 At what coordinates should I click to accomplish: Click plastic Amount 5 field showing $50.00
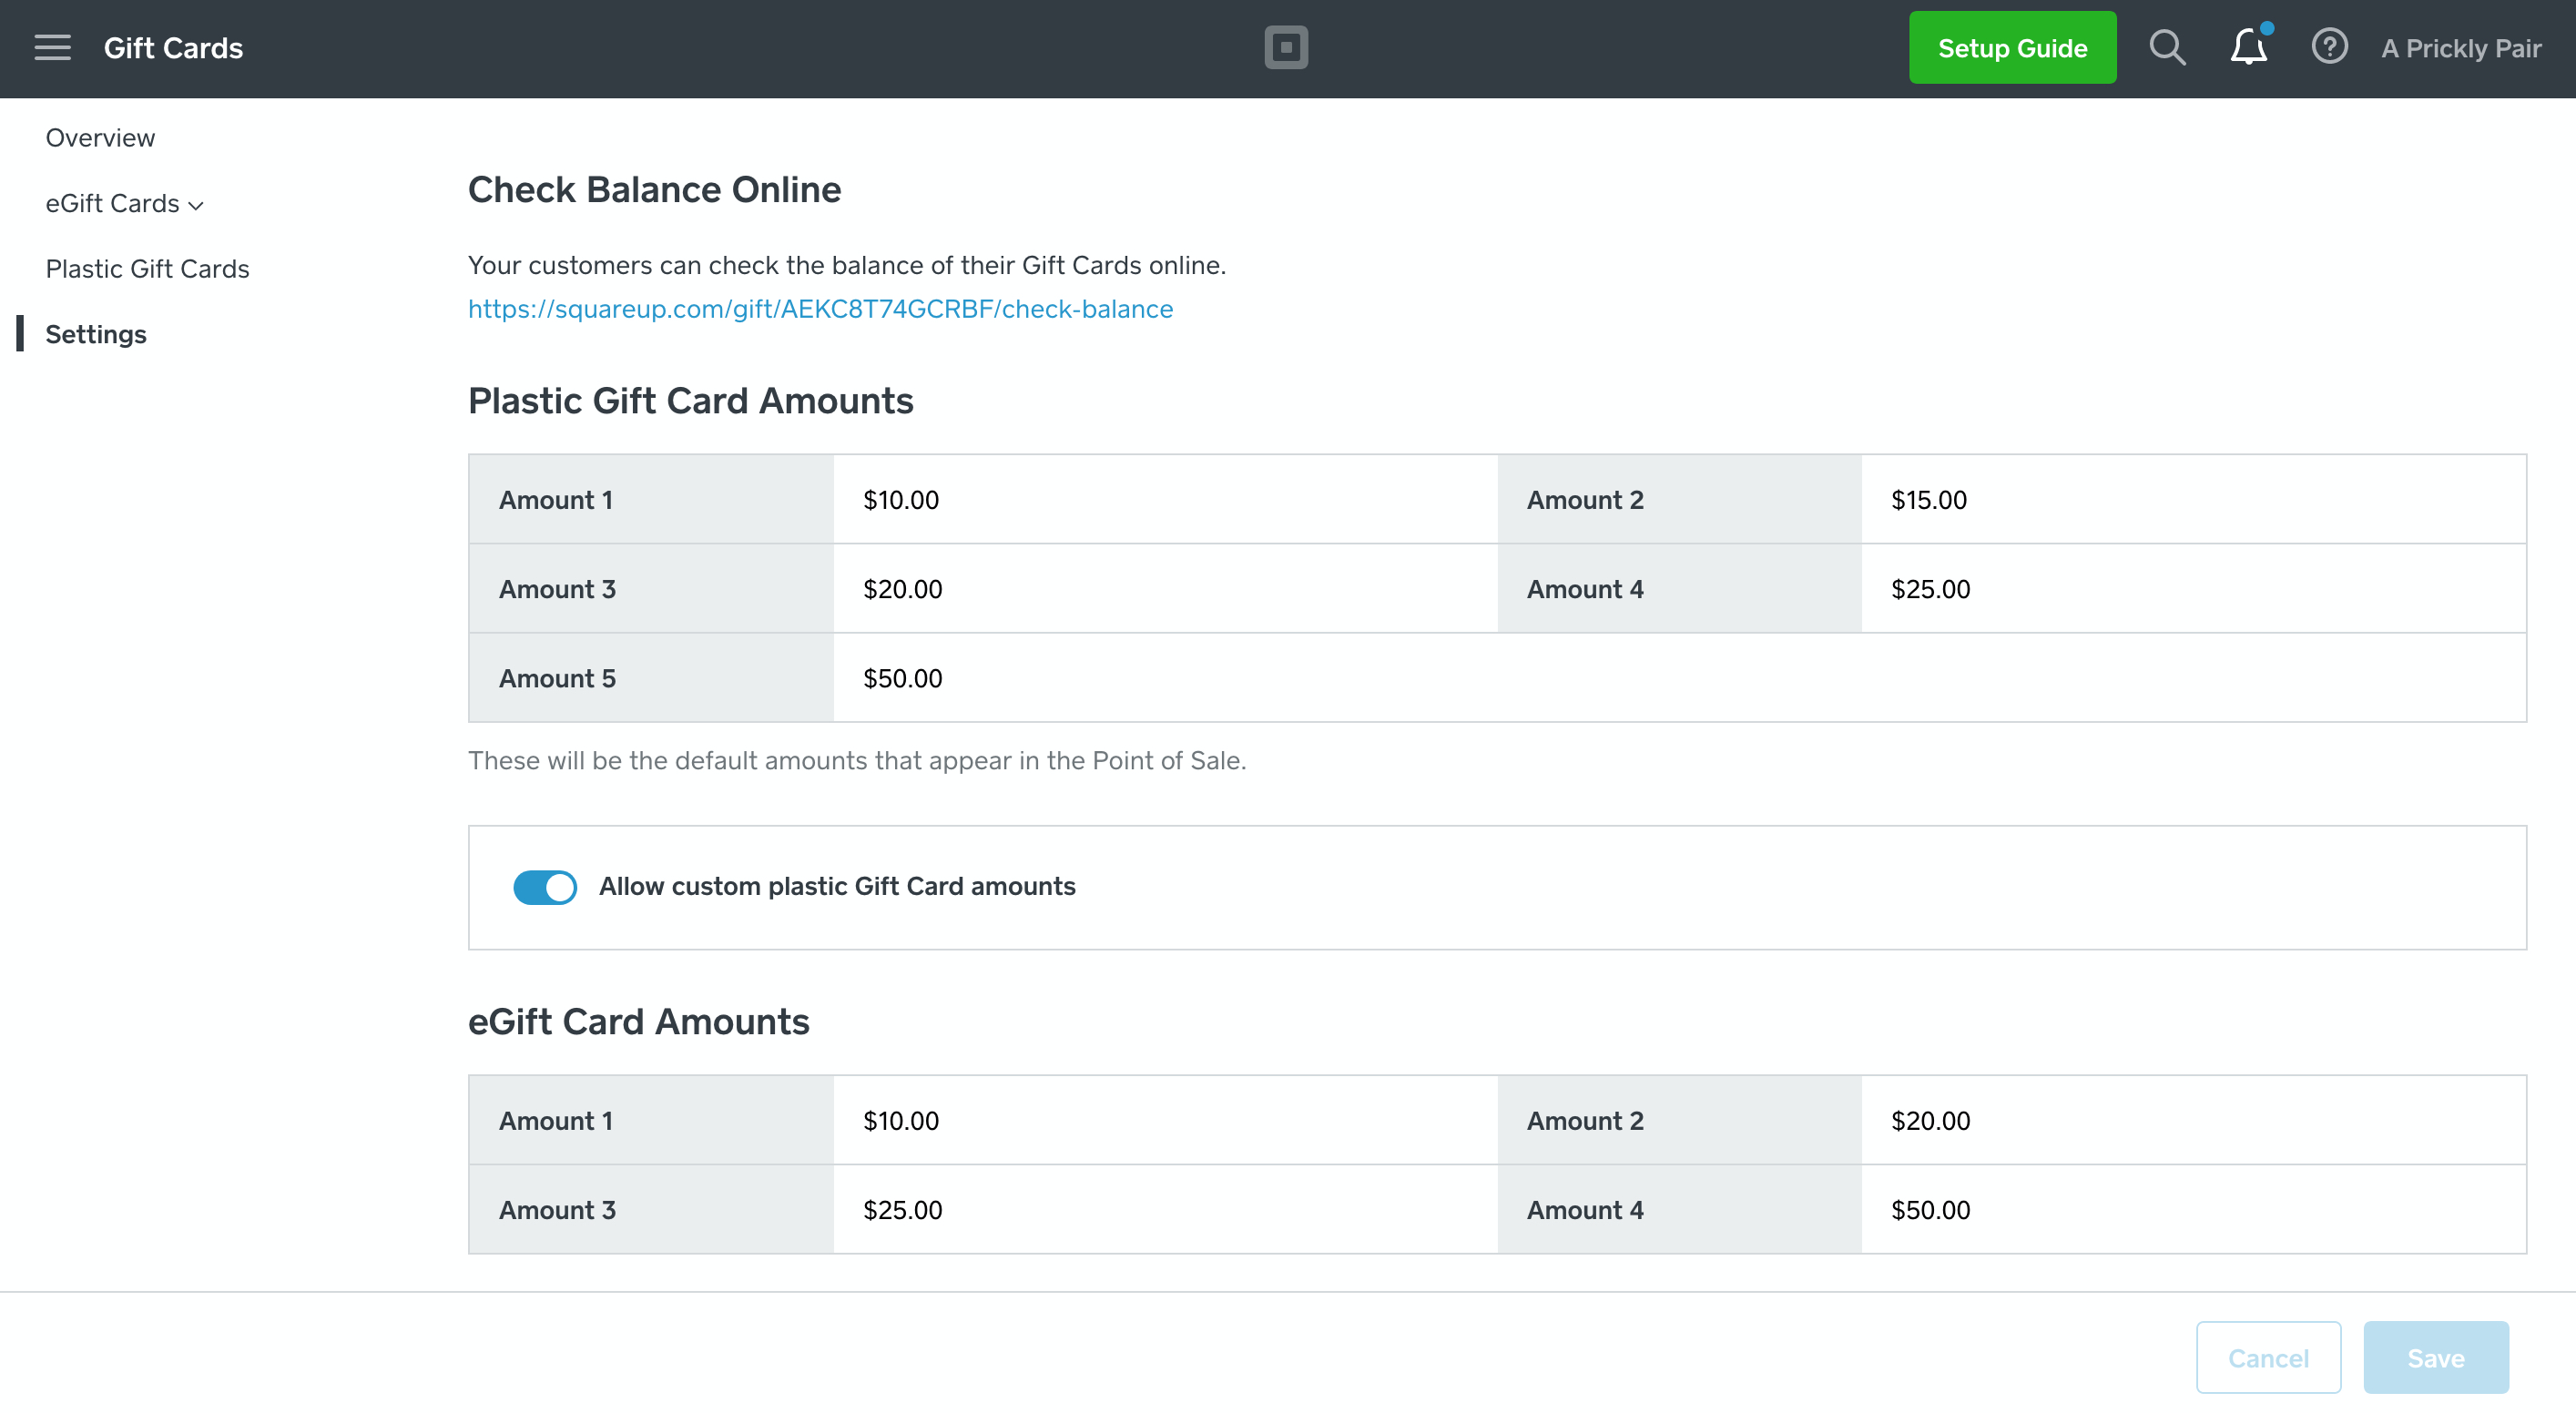(x=1163, y=678)
